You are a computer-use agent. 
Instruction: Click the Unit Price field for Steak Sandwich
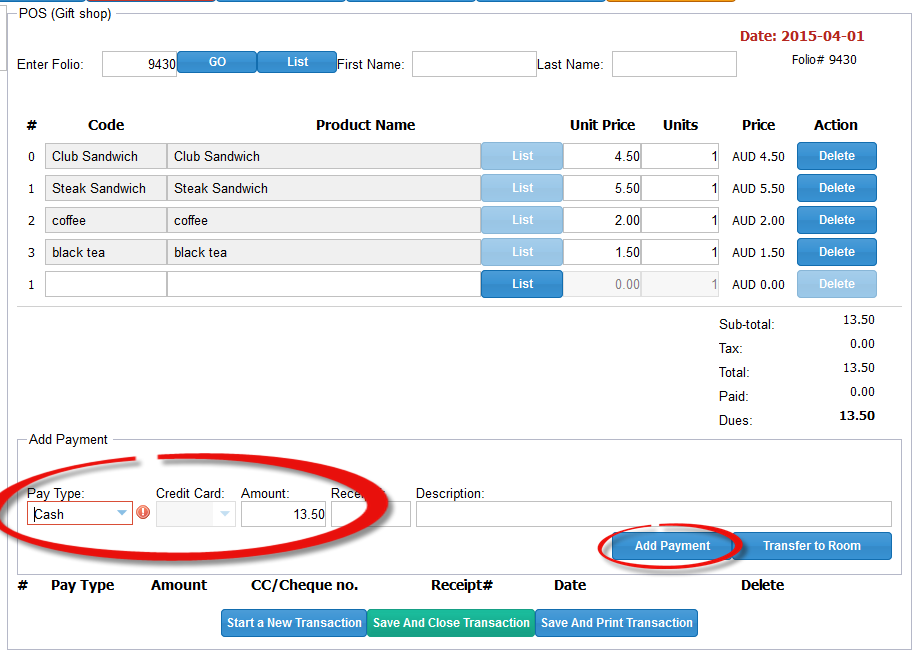click(x=602, y=188)
